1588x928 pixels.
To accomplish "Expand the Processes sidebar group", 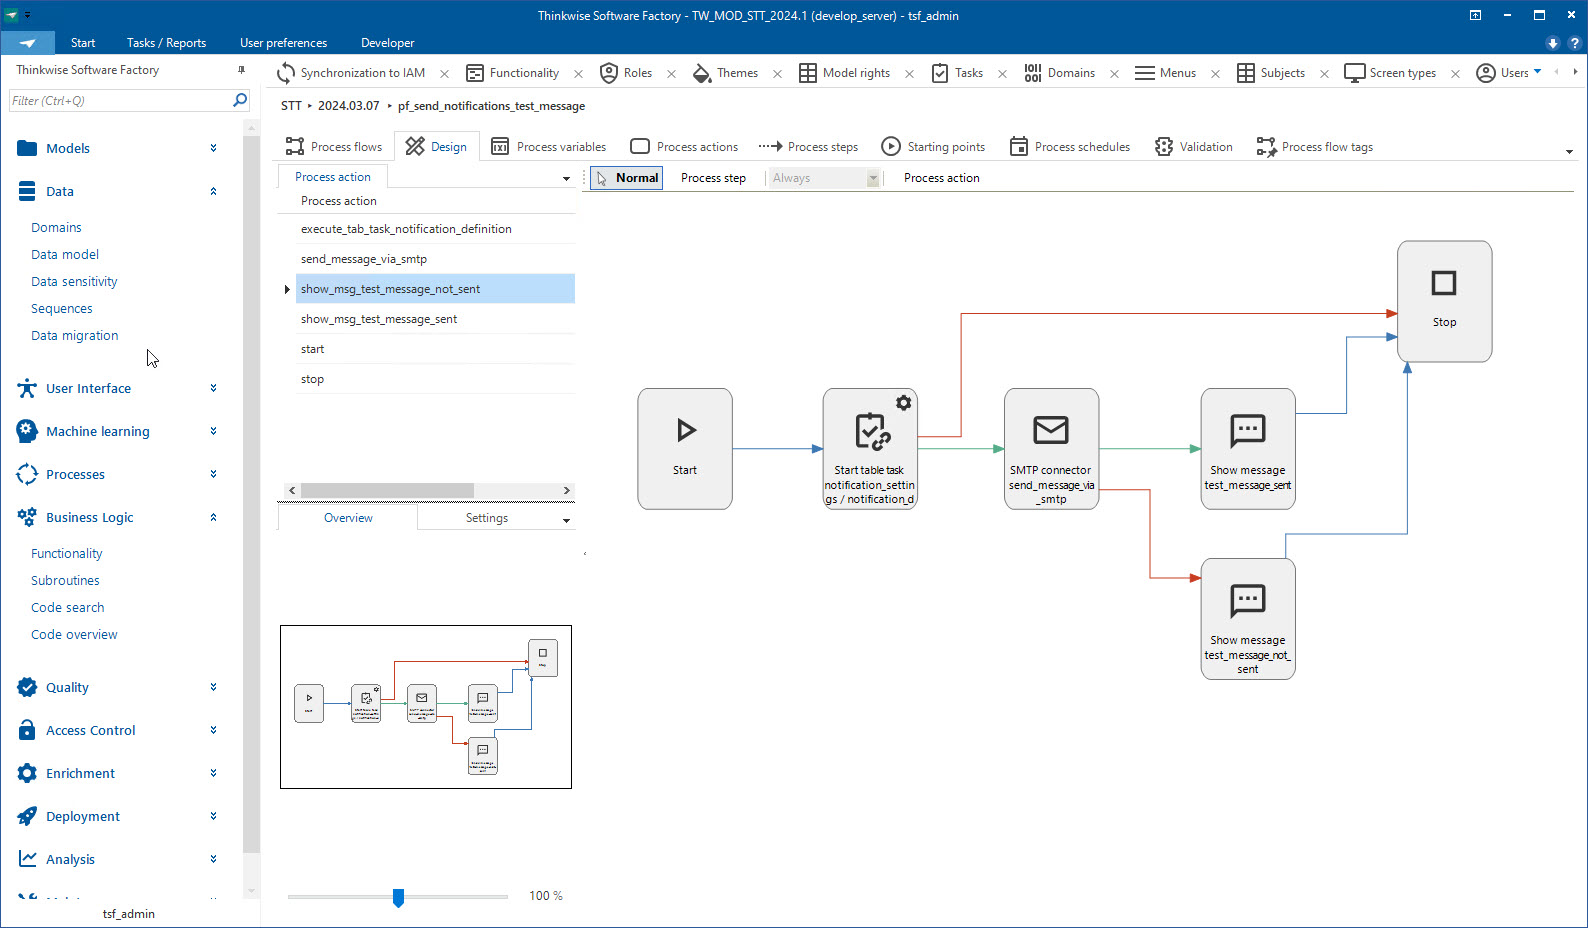I will click(x=213, y=474).
